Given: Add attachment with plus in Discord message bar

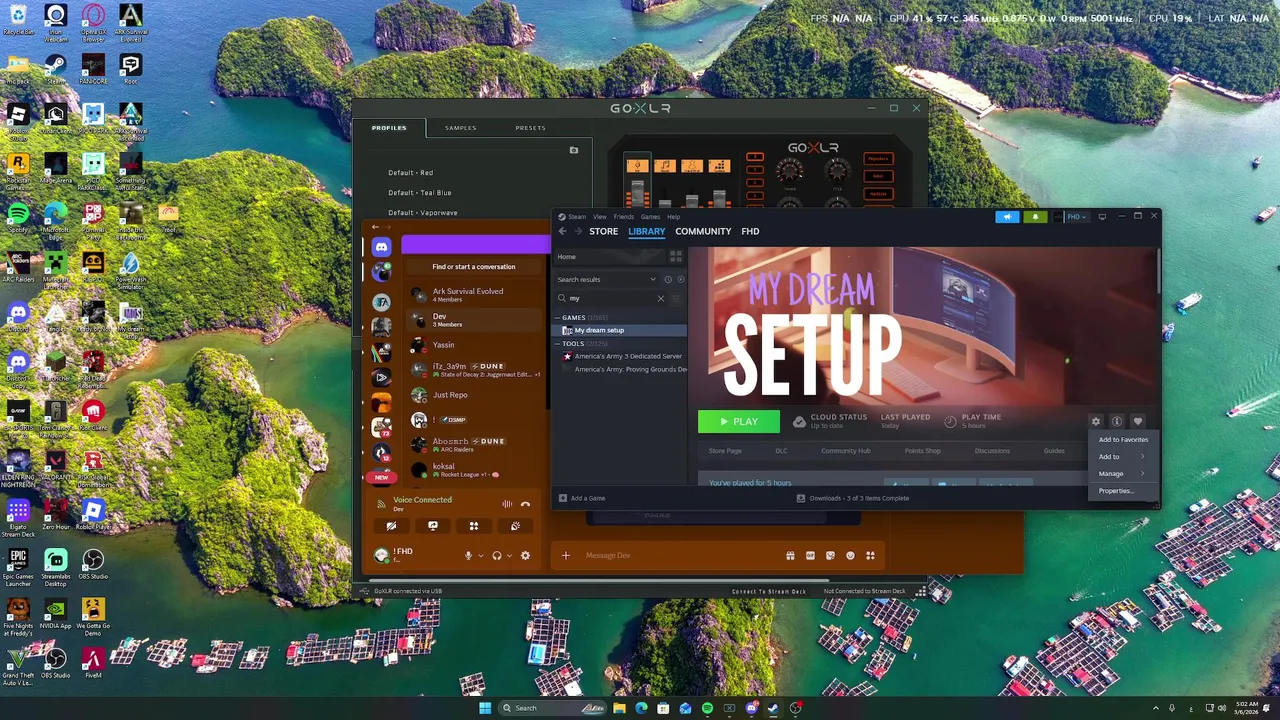Looking at the screenshot, I should click(566, 555).
